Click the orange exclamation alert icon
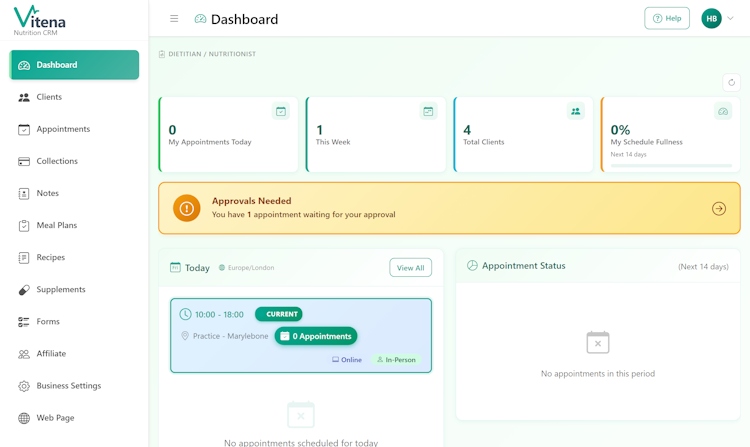The image size is (750, 447). 187,208
